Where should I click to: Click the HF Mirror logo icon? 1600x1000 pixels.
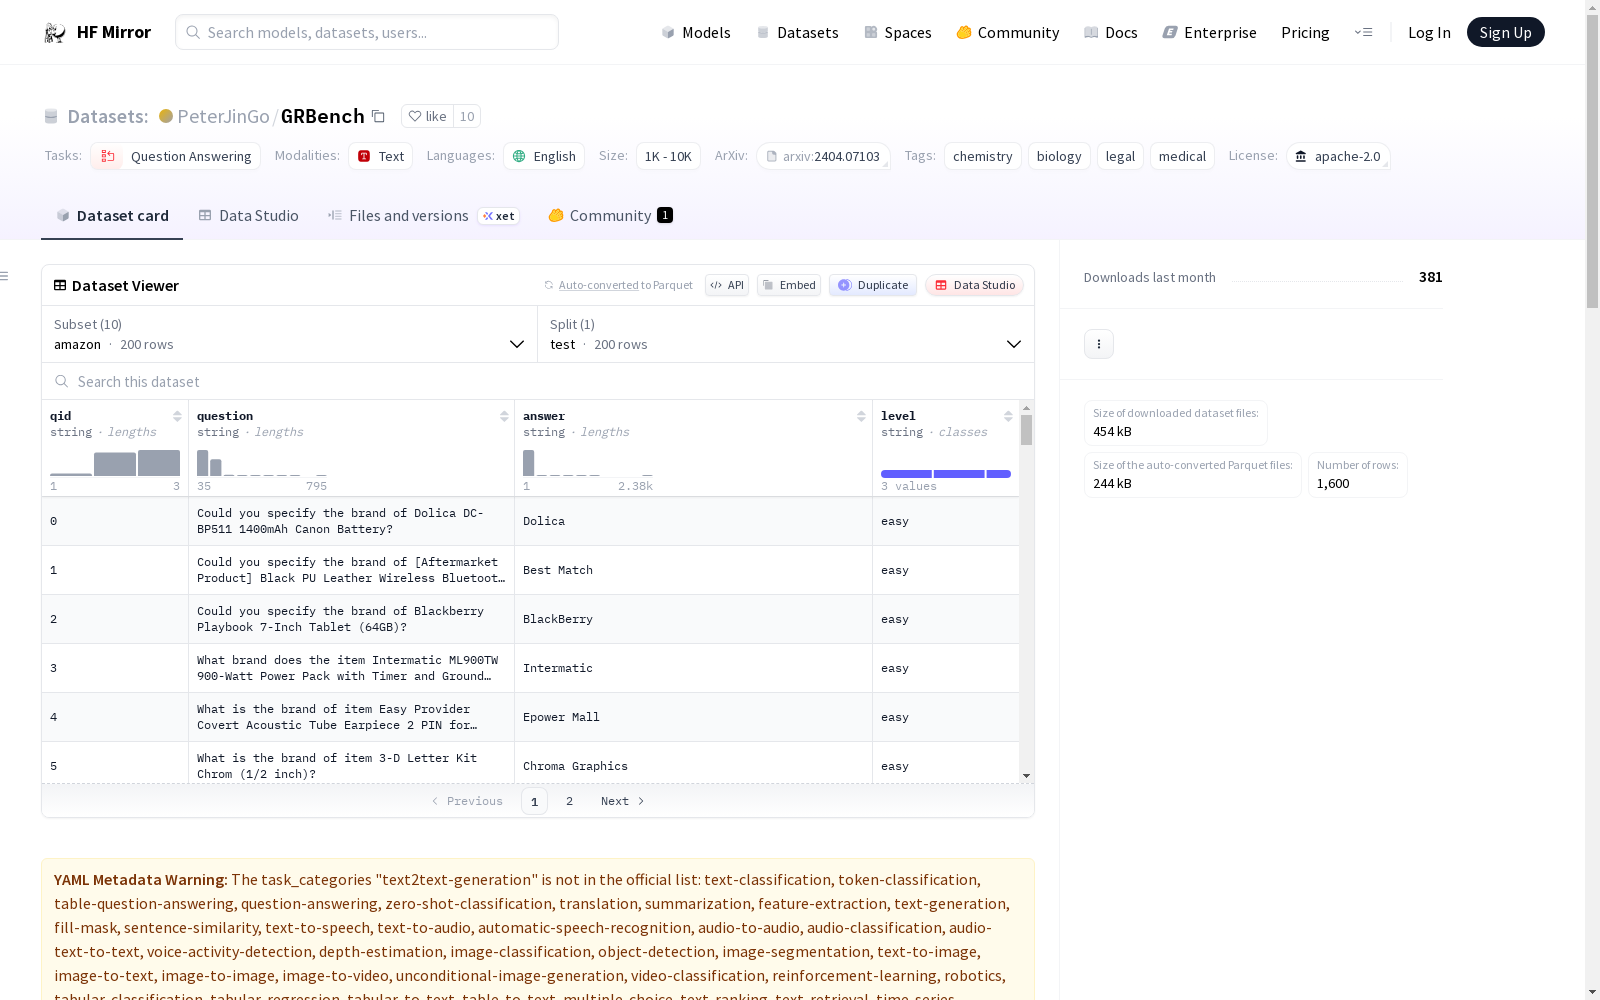tap(55, 33)
